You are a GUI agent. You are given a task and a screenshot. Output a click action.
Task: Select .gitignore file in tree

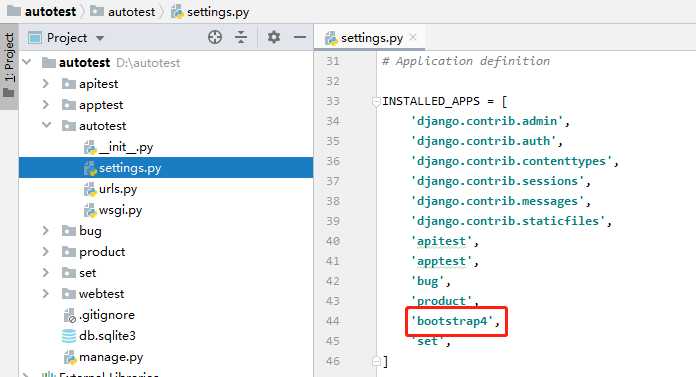point(107,315)
